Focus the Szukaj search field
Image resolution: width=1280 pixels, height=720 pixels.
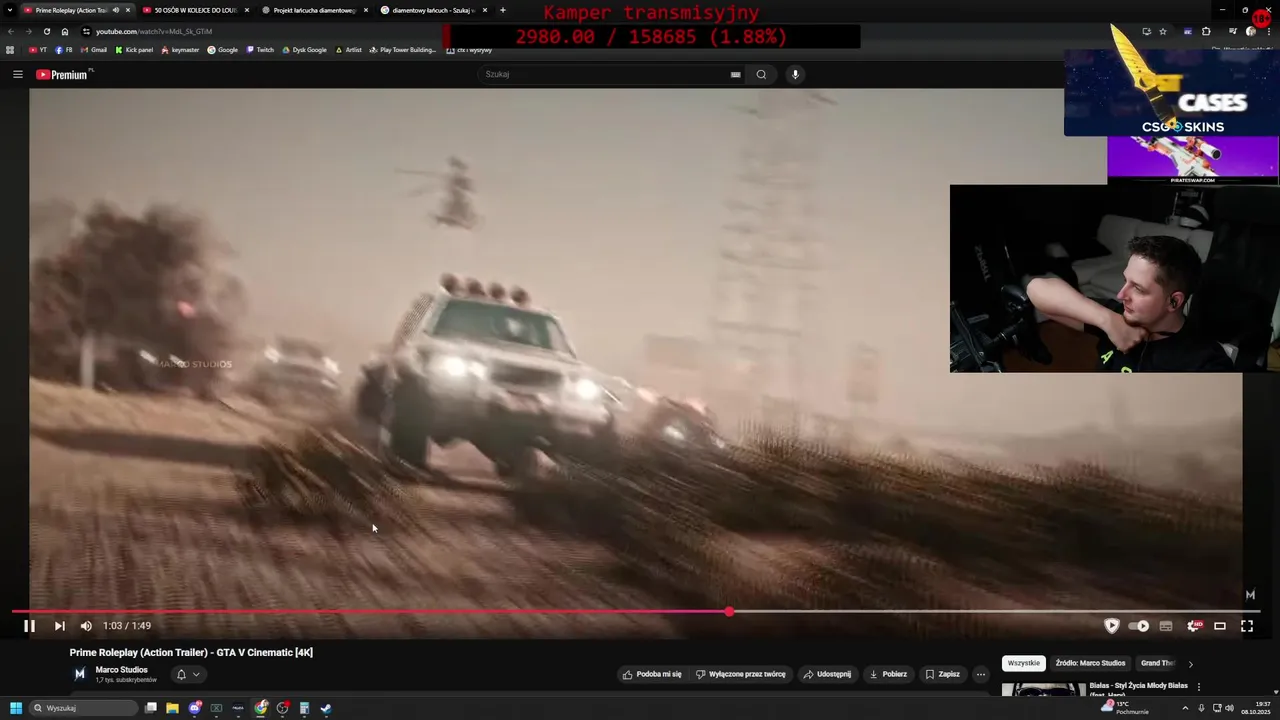pyautogui.click(x=605, y=74)
